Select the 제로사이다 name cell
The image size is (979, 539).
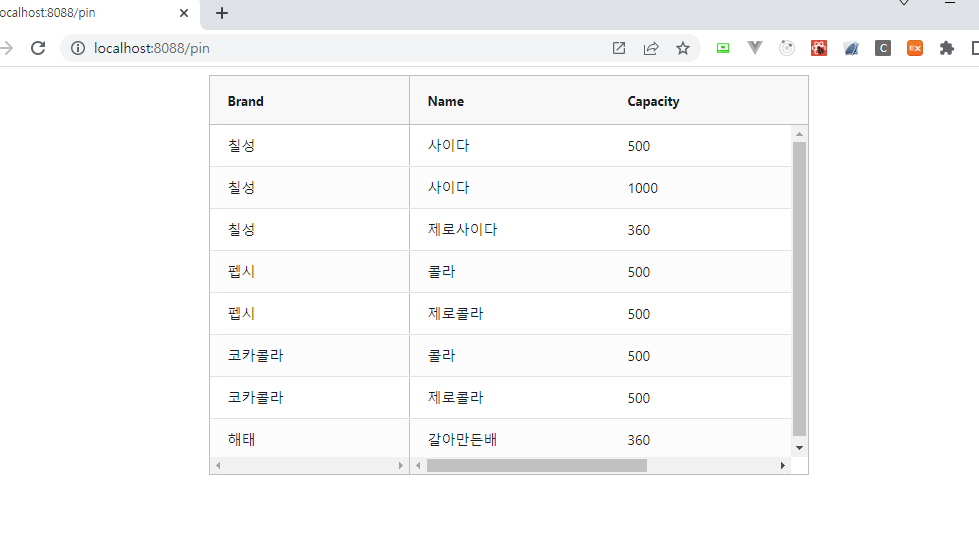509,229
